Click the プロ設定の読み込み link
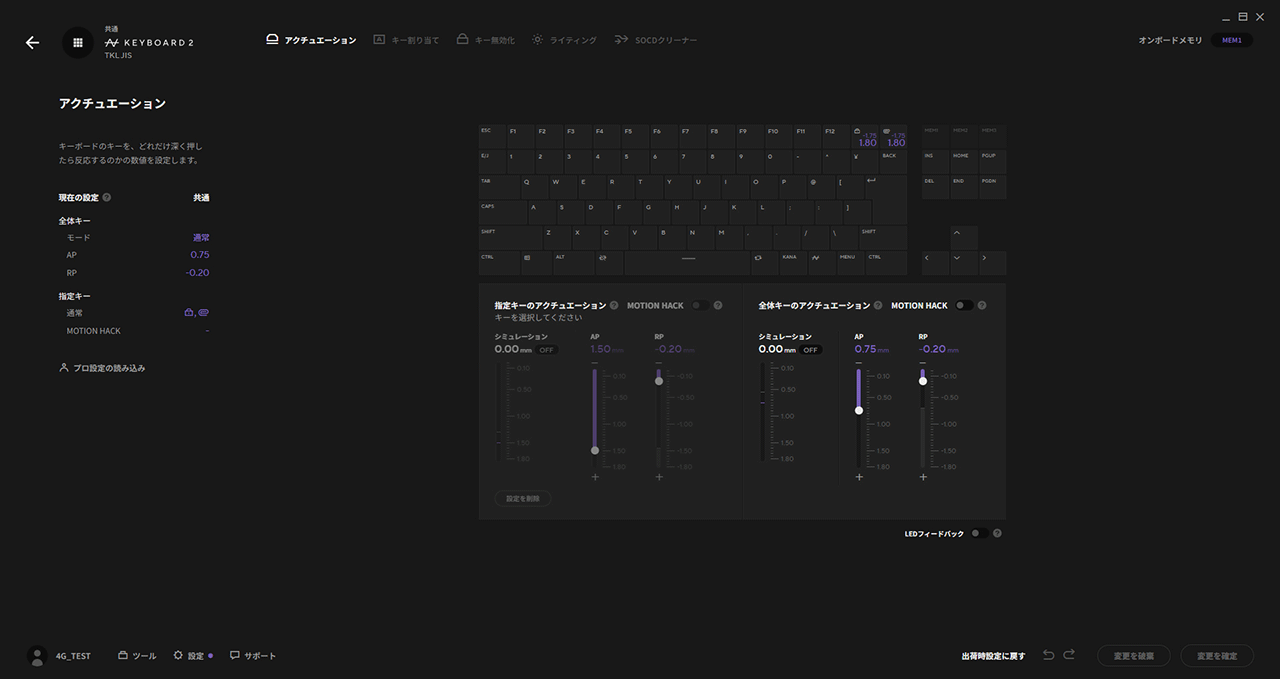 (x=104, y=367)
